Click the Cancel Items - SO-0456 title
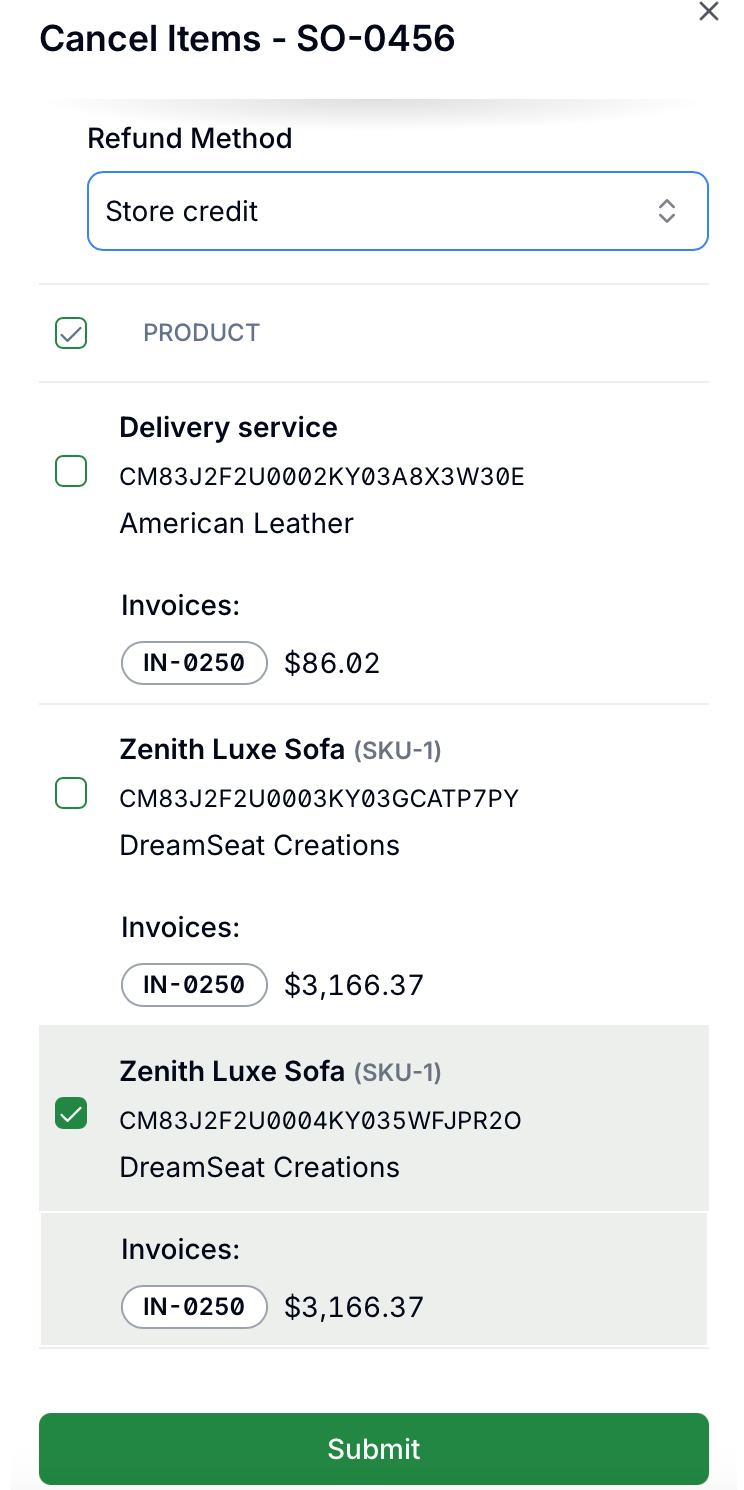The height and width of the screenshot is (1490, 744). (x=247, y=39)
